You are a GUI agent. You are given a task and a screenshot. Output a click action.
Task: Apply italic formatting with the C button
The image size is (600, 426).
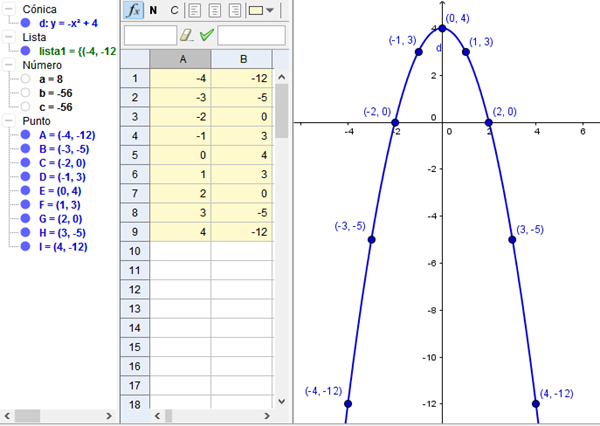tap(174, 11)
